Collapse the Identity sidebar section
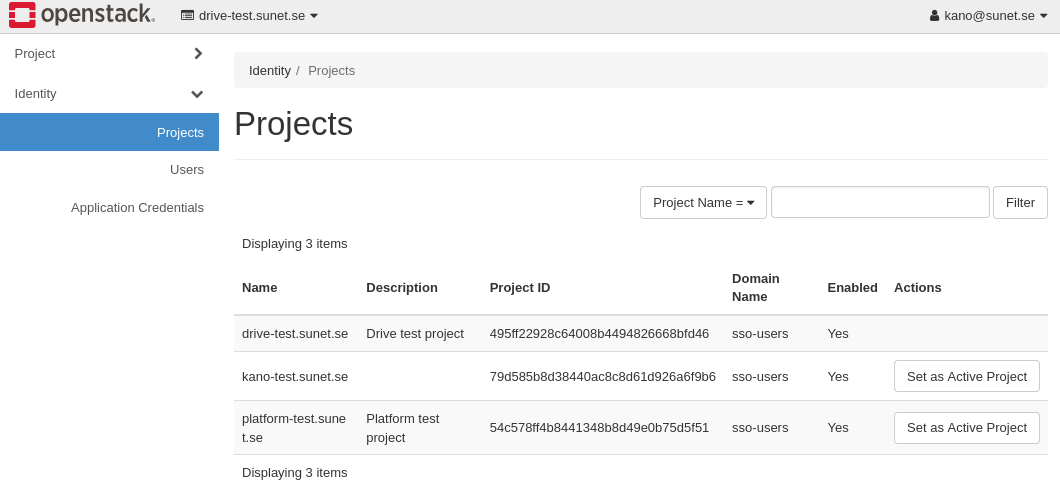This screenshot has height=493, width=1060. click(x=109, y=93)
